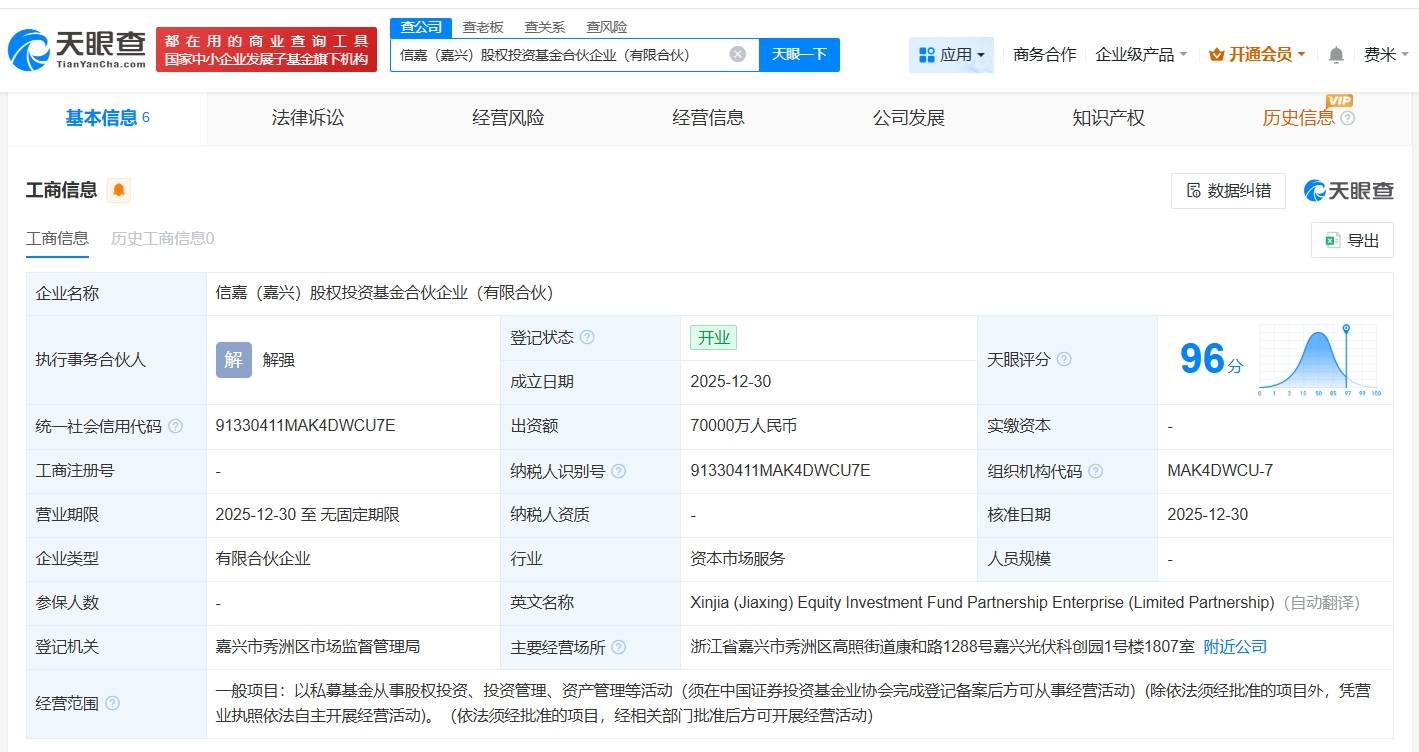Viewport: 1419px width, 752px height.
Task: Open the 历史工商信息 sub-tab
Action: 162,238
